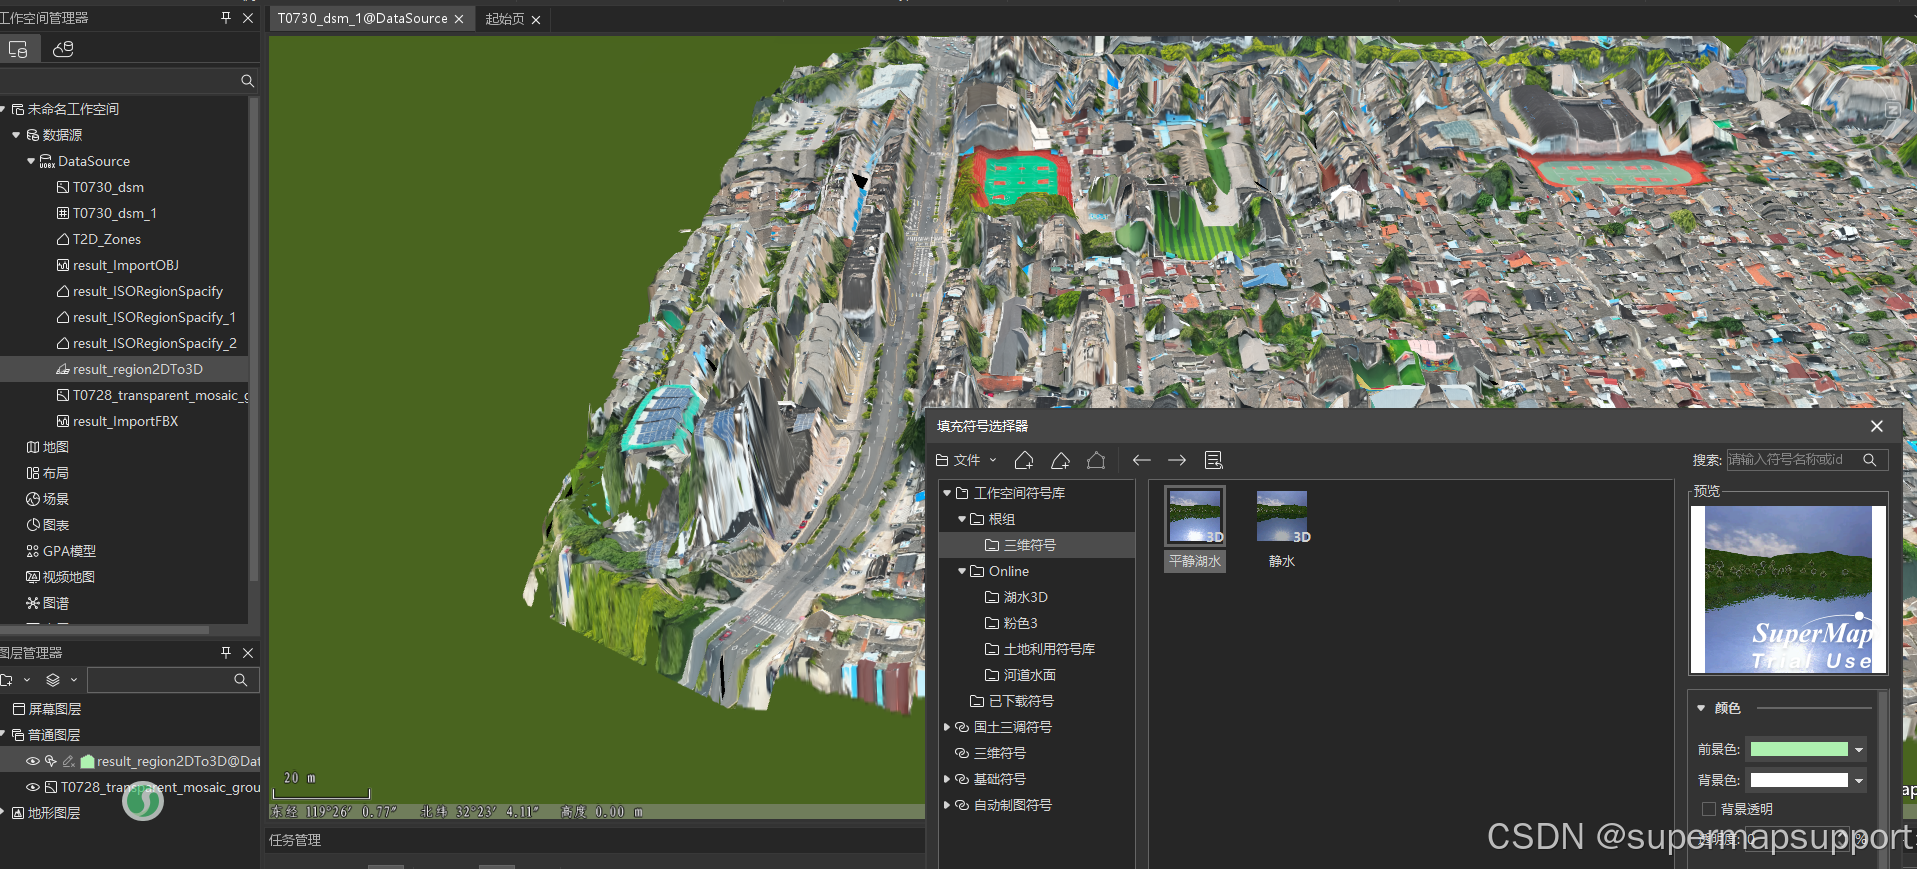Image resolution: width=1917 pixels, height=869 pixels.
Task: Expand the 基础符号 library
Action: click(x=947, y=779)
